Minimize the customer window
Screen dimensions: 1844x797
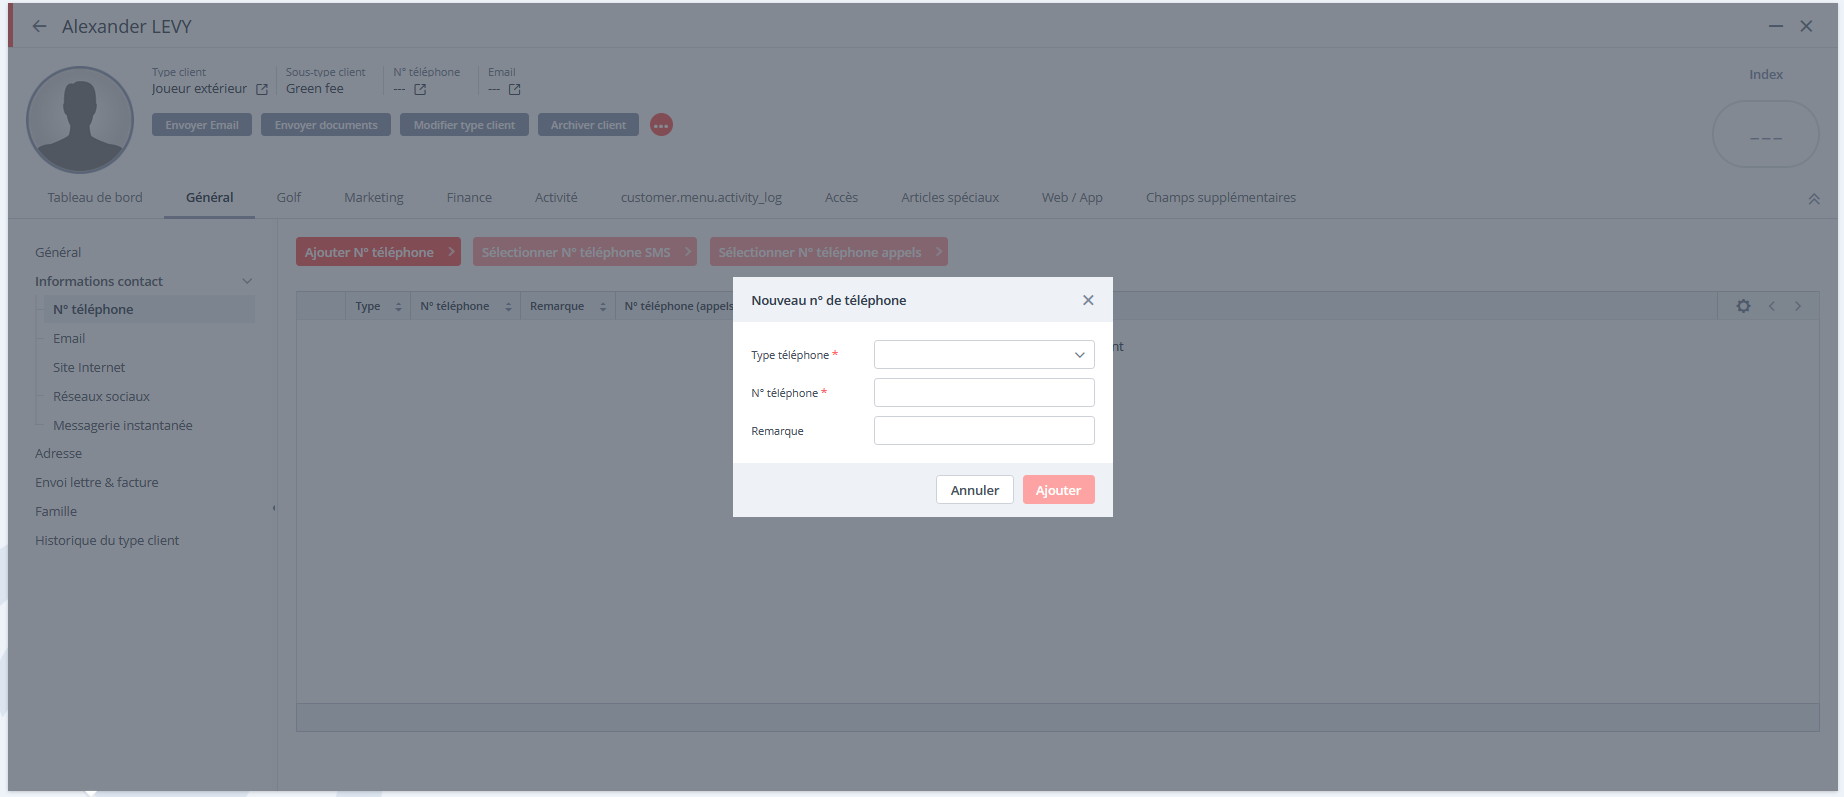tap(1776, 27)
